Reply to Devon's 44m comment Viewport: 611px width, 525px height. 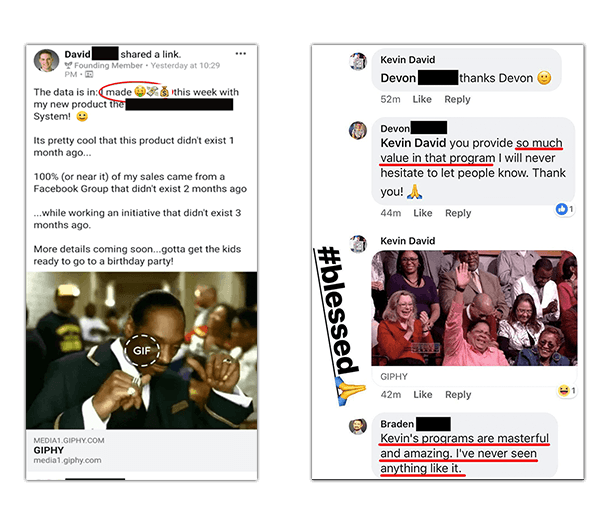pos(458,213)
